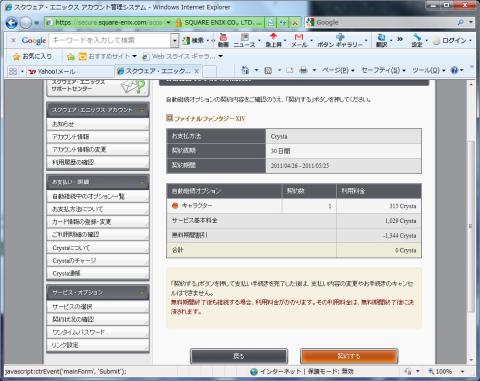This screenshot has height=381, width=480.
Task: Open the ニュース news button on Google toolbar
Action: coord(244,40)
